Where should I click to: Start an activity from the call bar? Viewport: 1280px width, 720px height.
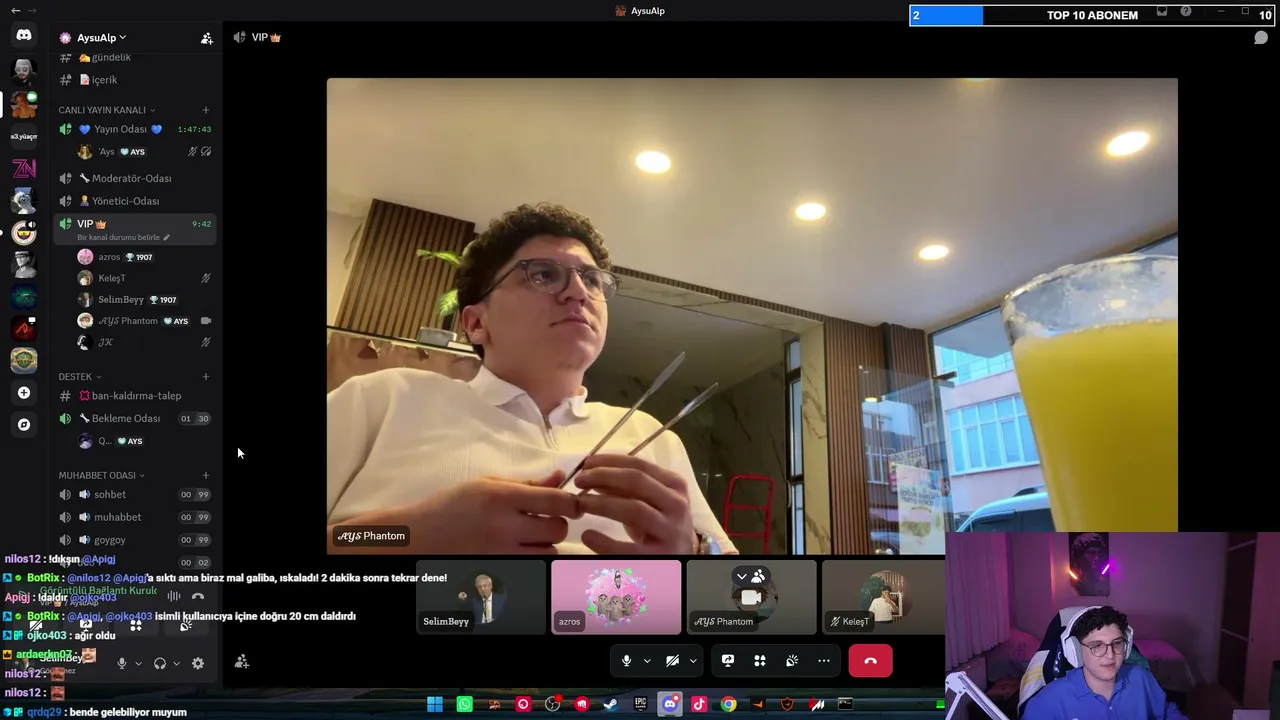(760, 661)
